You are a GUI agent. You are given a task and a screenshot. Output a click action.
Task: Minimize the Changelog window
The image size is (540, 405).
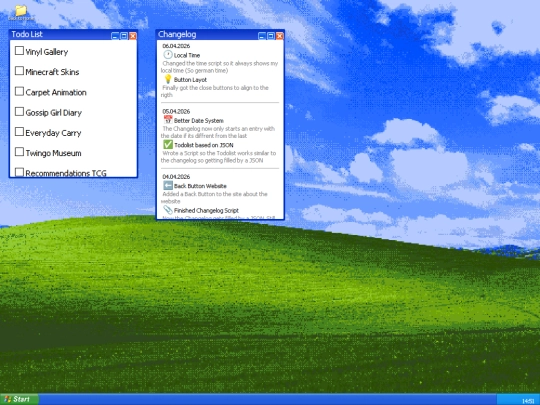(262, 36)
